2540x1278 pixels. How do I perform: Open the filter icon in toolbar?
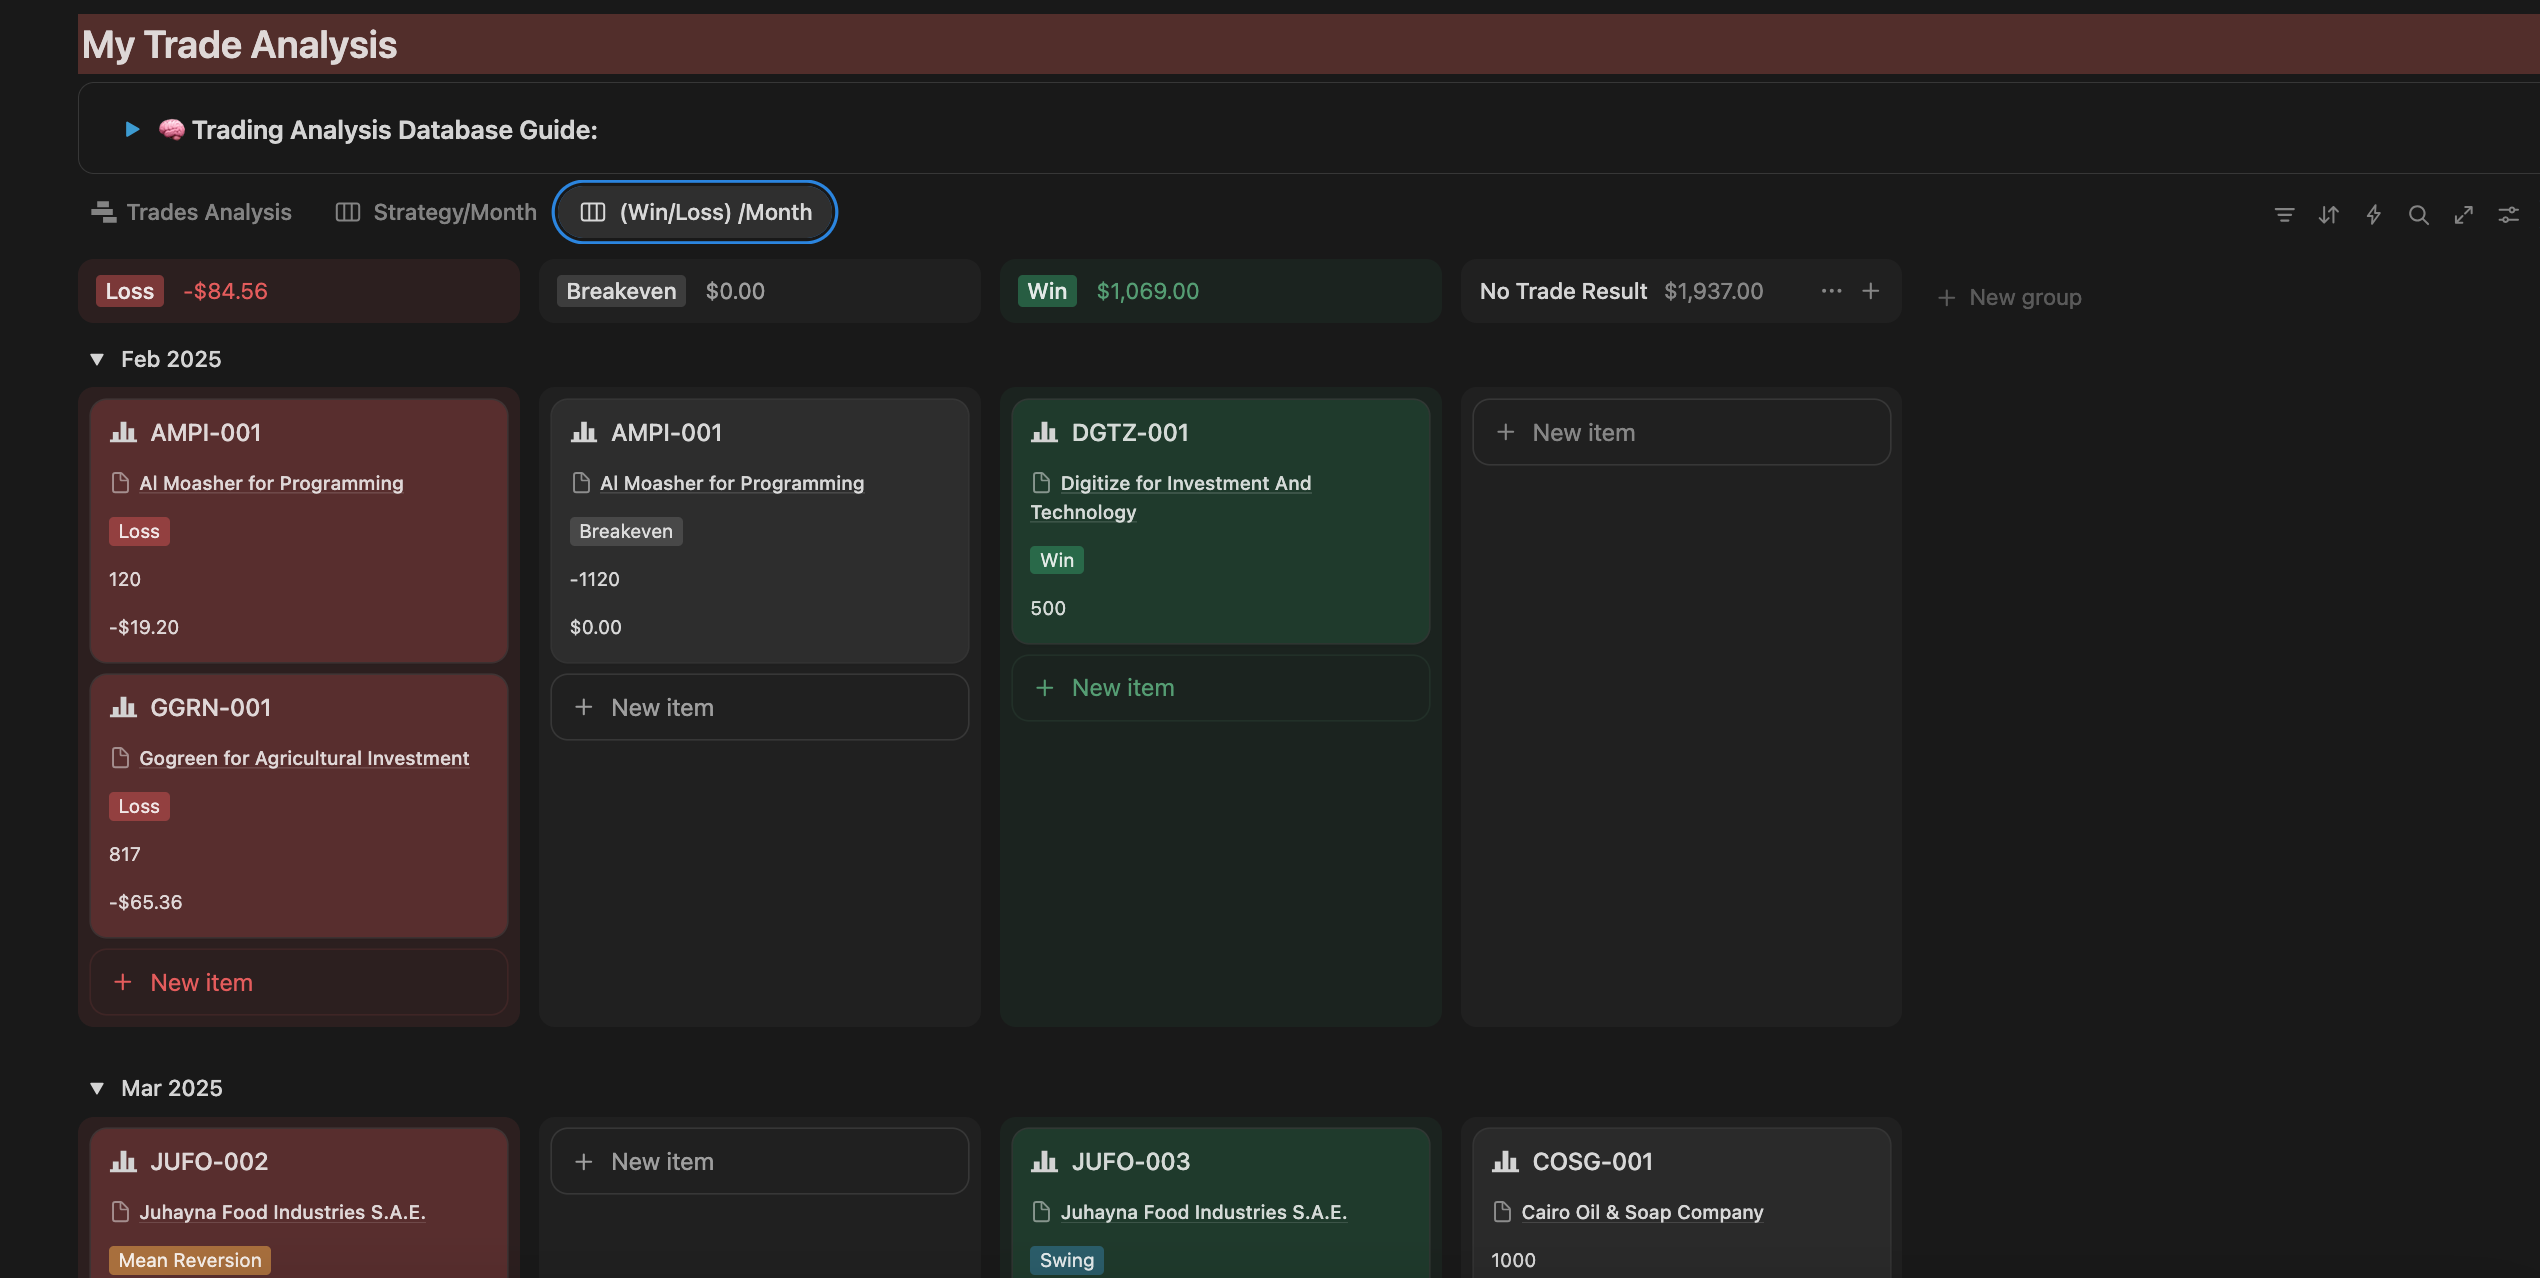tap(2284, 214)
